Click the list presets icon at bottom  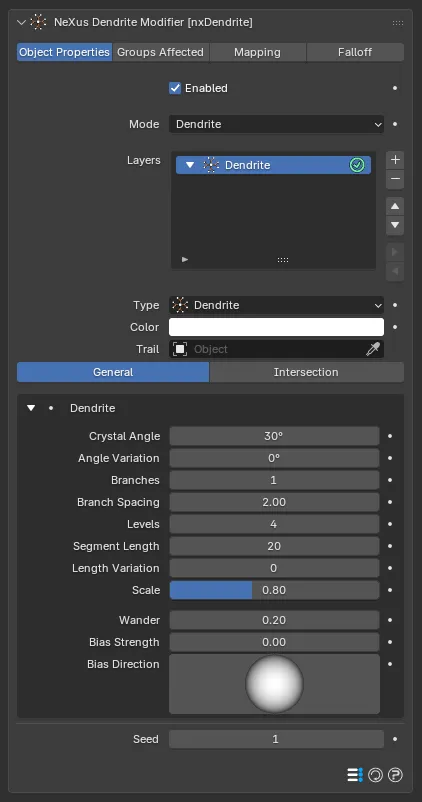(355, 775)
